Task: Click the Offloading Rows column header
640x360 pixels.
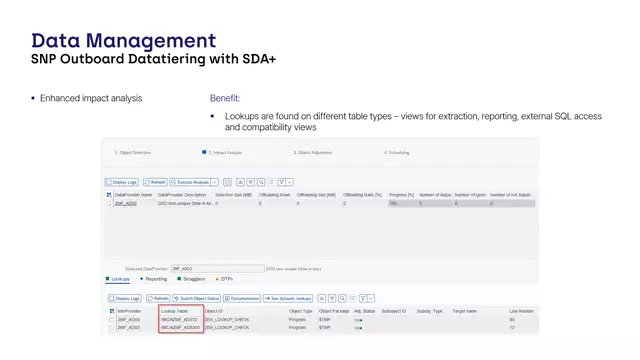Action: point(274,195)
